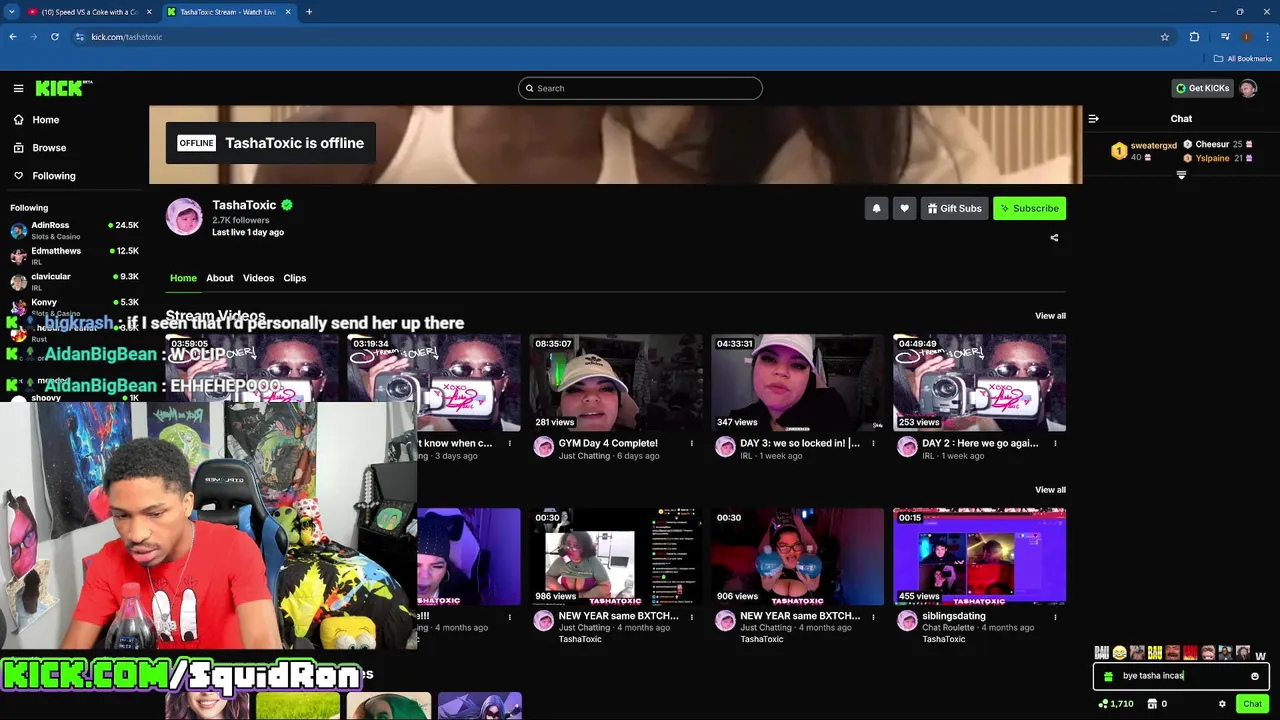Open the browser tab search dropdown
The height and width of the screenshot is (720, 1280).
click(x=12, y=12)
